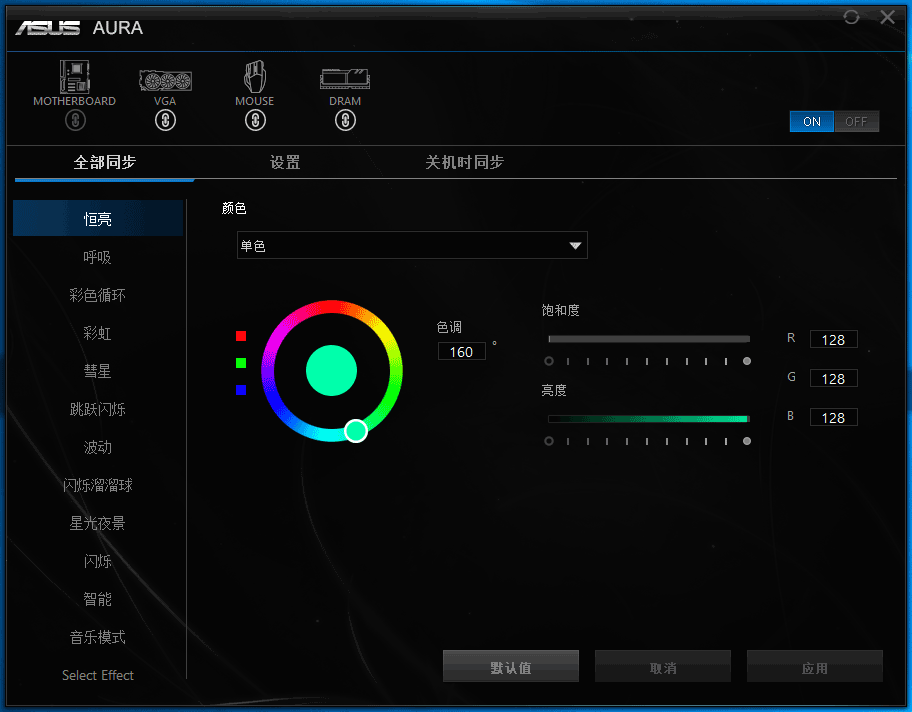Set brightness to minimum end dot

(x=548, y=441)
